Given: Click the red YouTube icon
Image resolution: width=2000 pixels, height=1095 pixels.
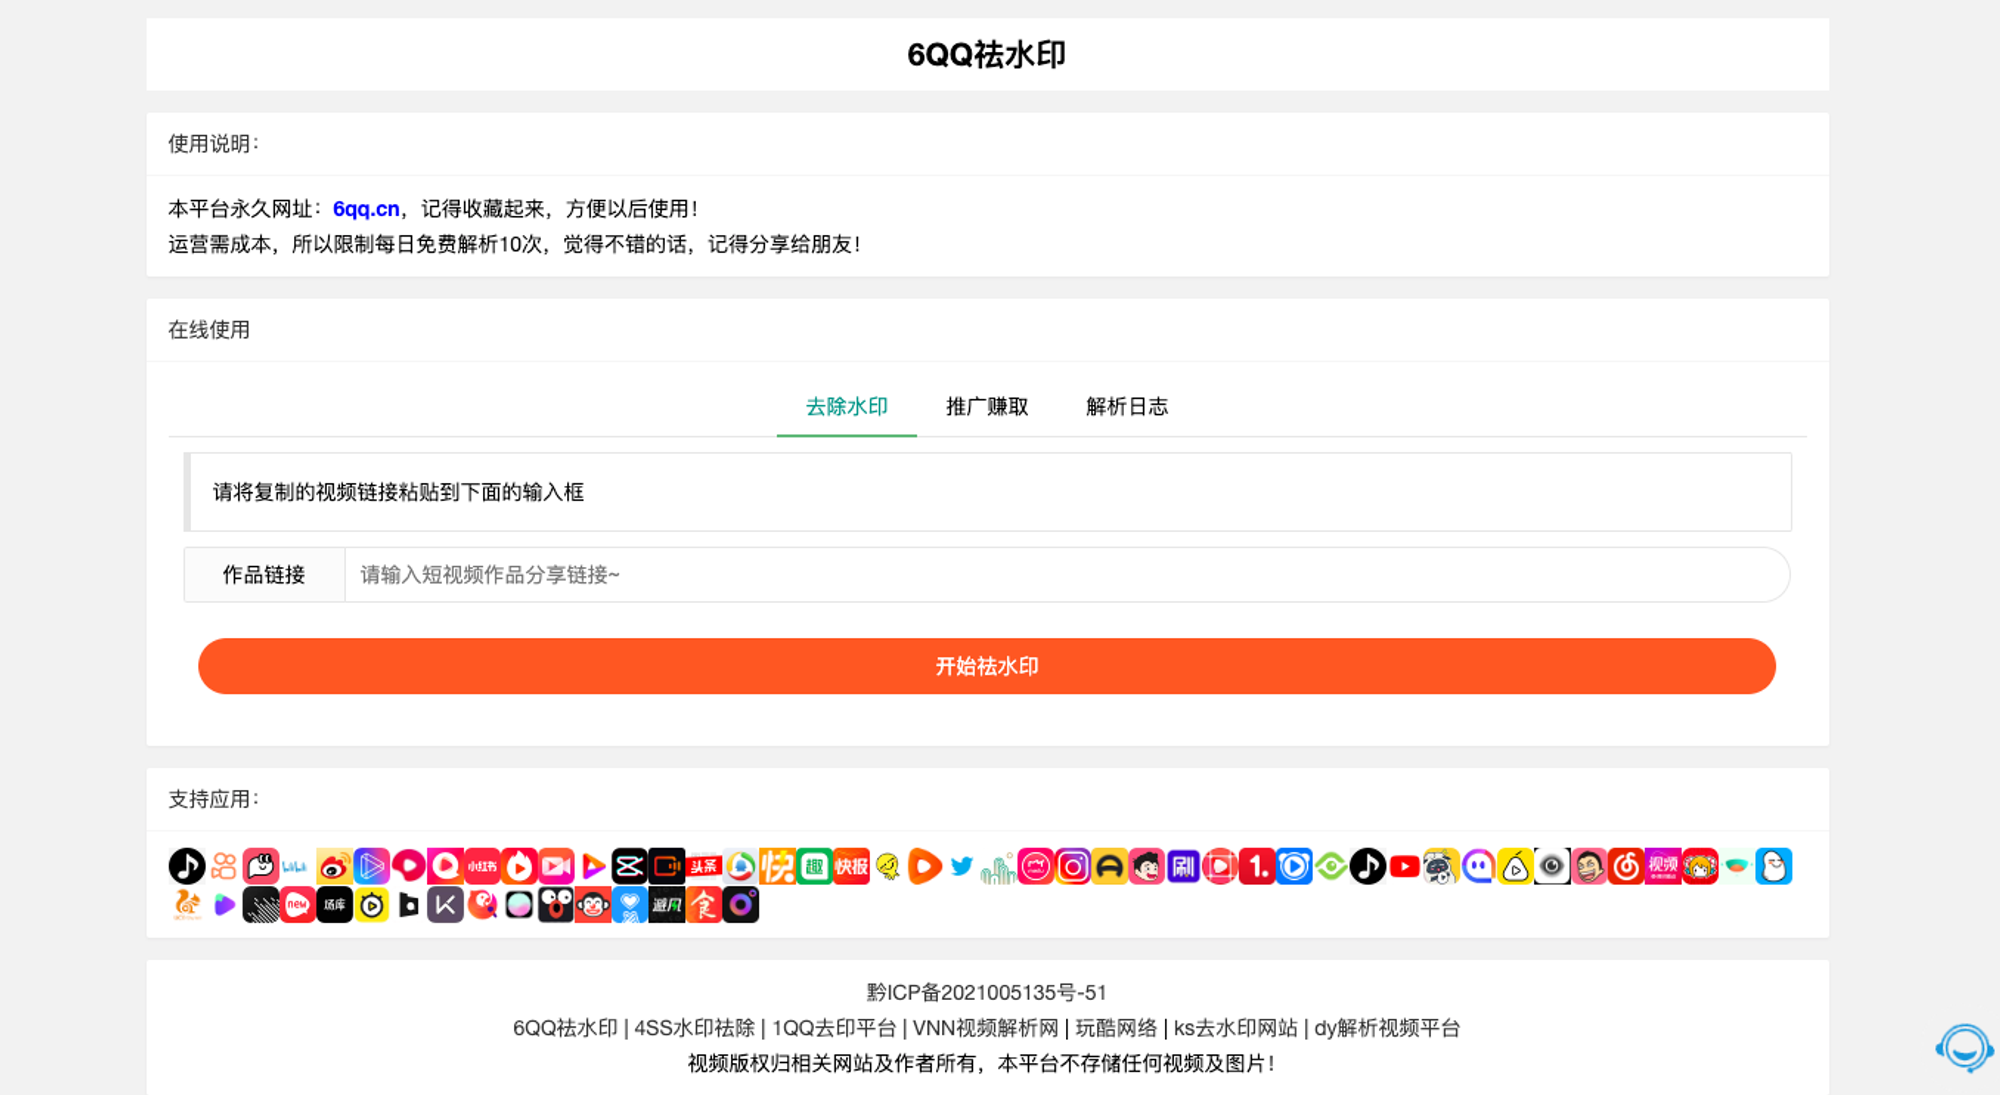Looking at the screenshot, I should (1405, 866).
